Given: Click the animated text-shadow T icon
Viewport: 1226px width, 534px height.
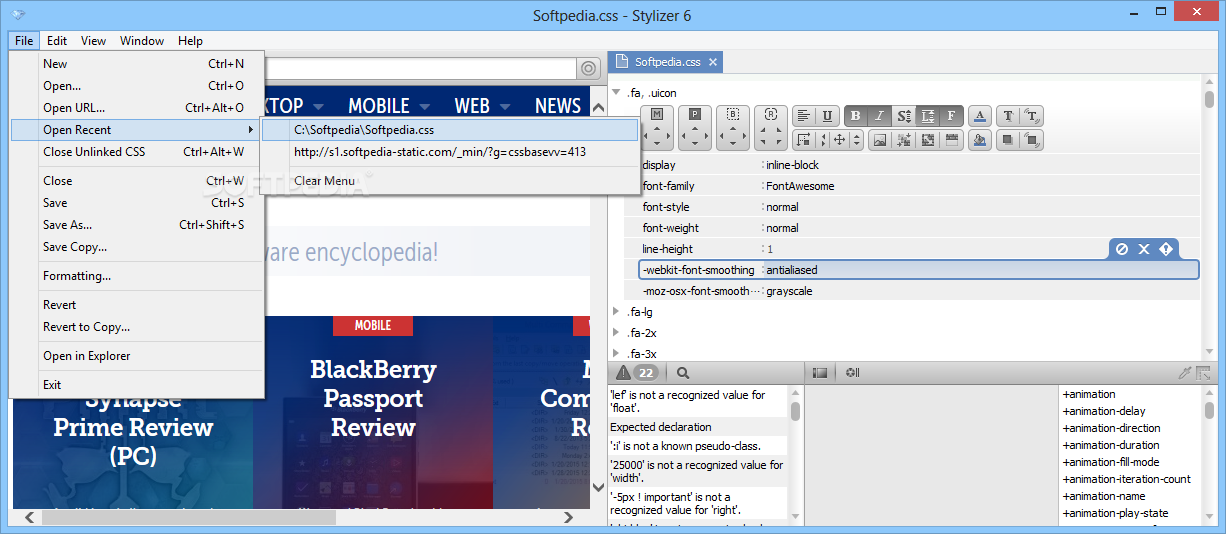Looking at the screenshot, I should [1032, 116].
